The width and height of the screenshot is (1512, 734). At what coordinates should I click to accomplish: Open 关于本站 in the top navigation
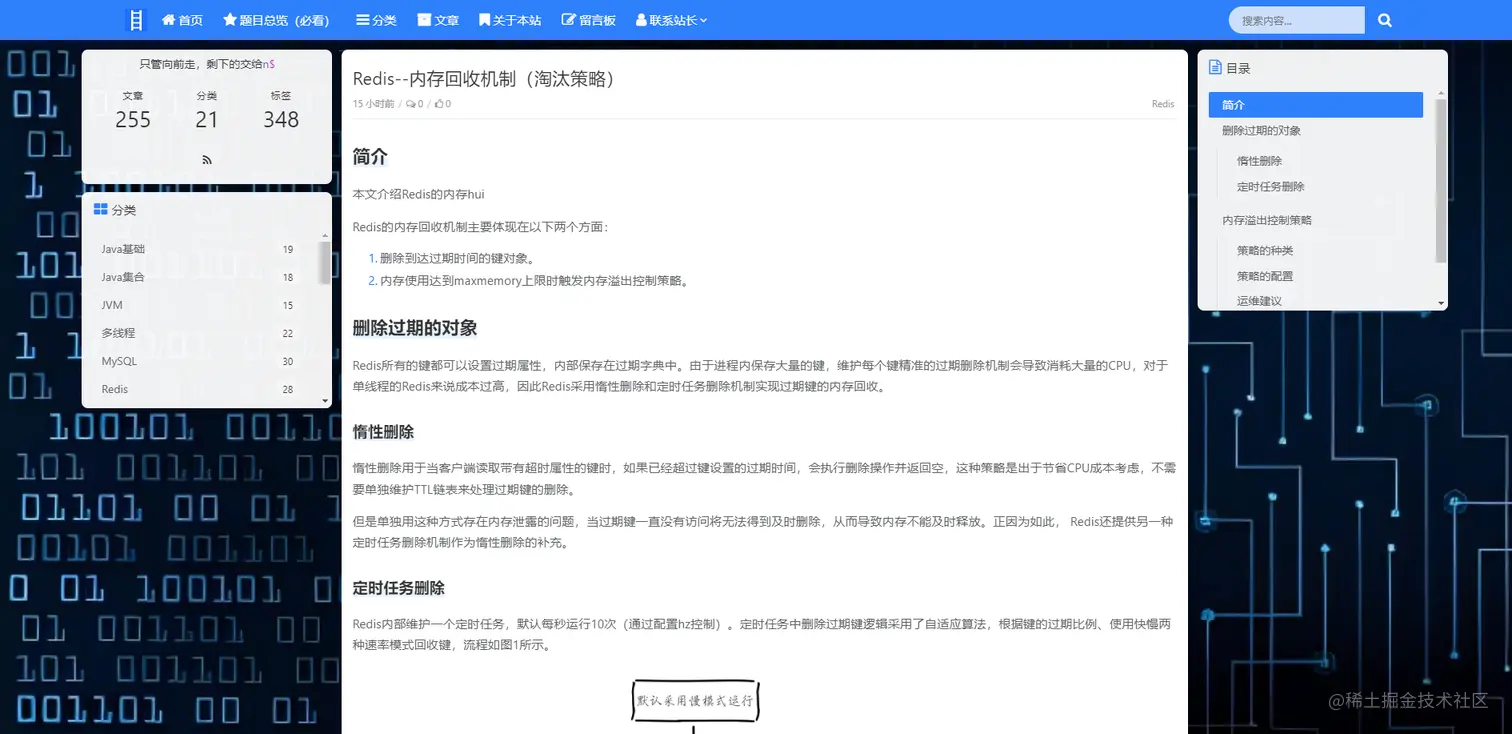(510, 20)
